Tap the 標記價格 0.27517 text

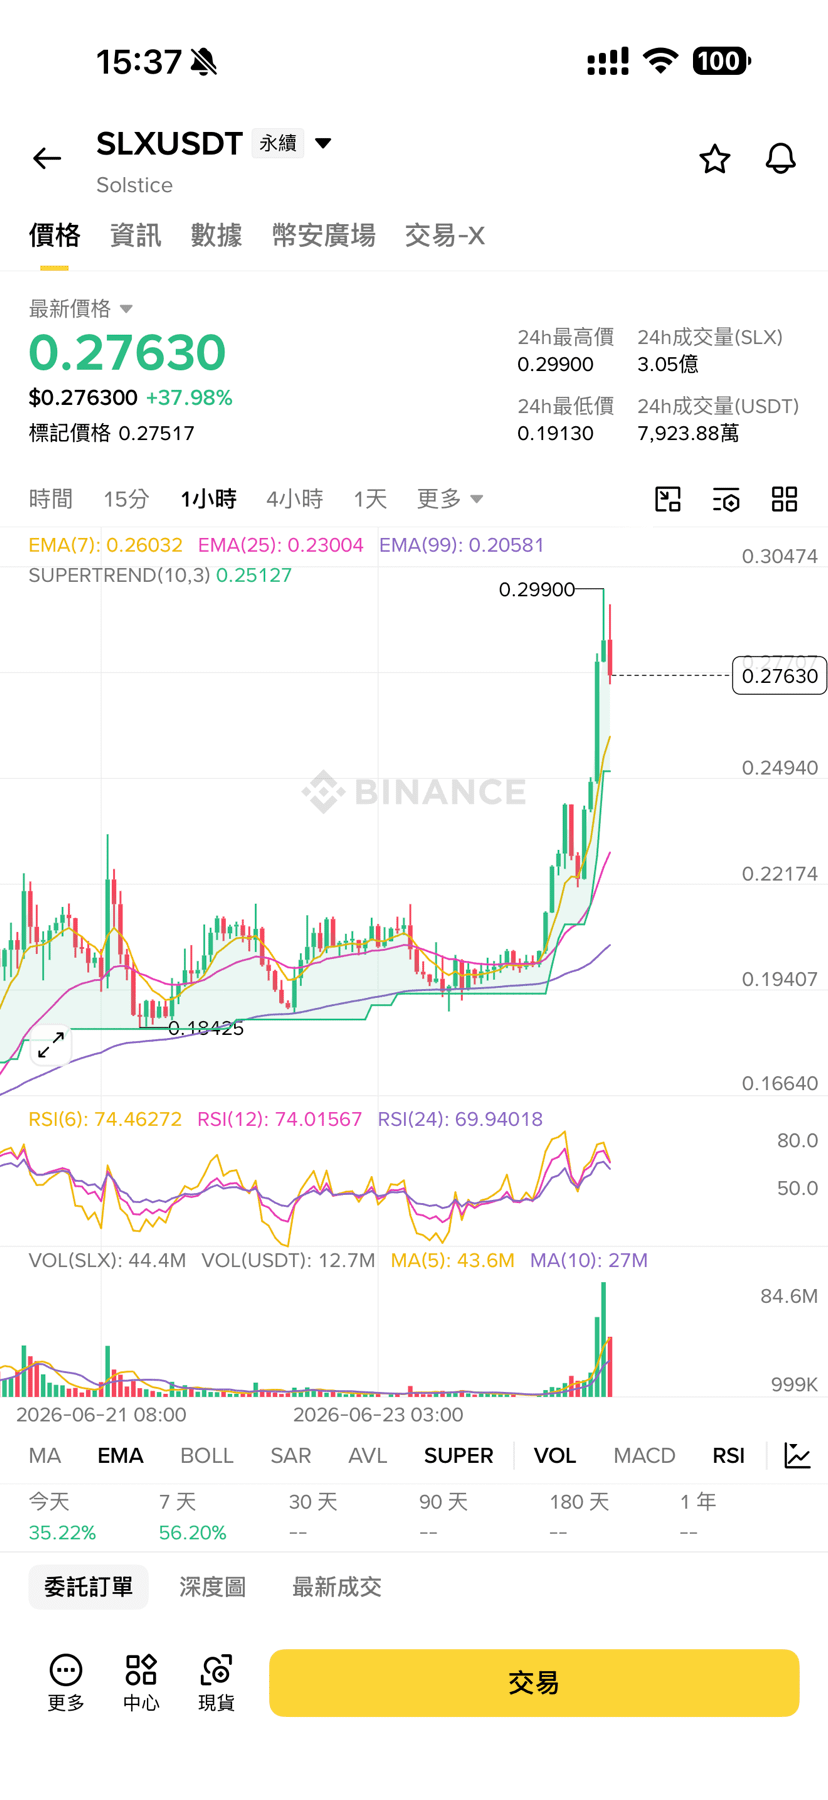(x=112, y=433)
